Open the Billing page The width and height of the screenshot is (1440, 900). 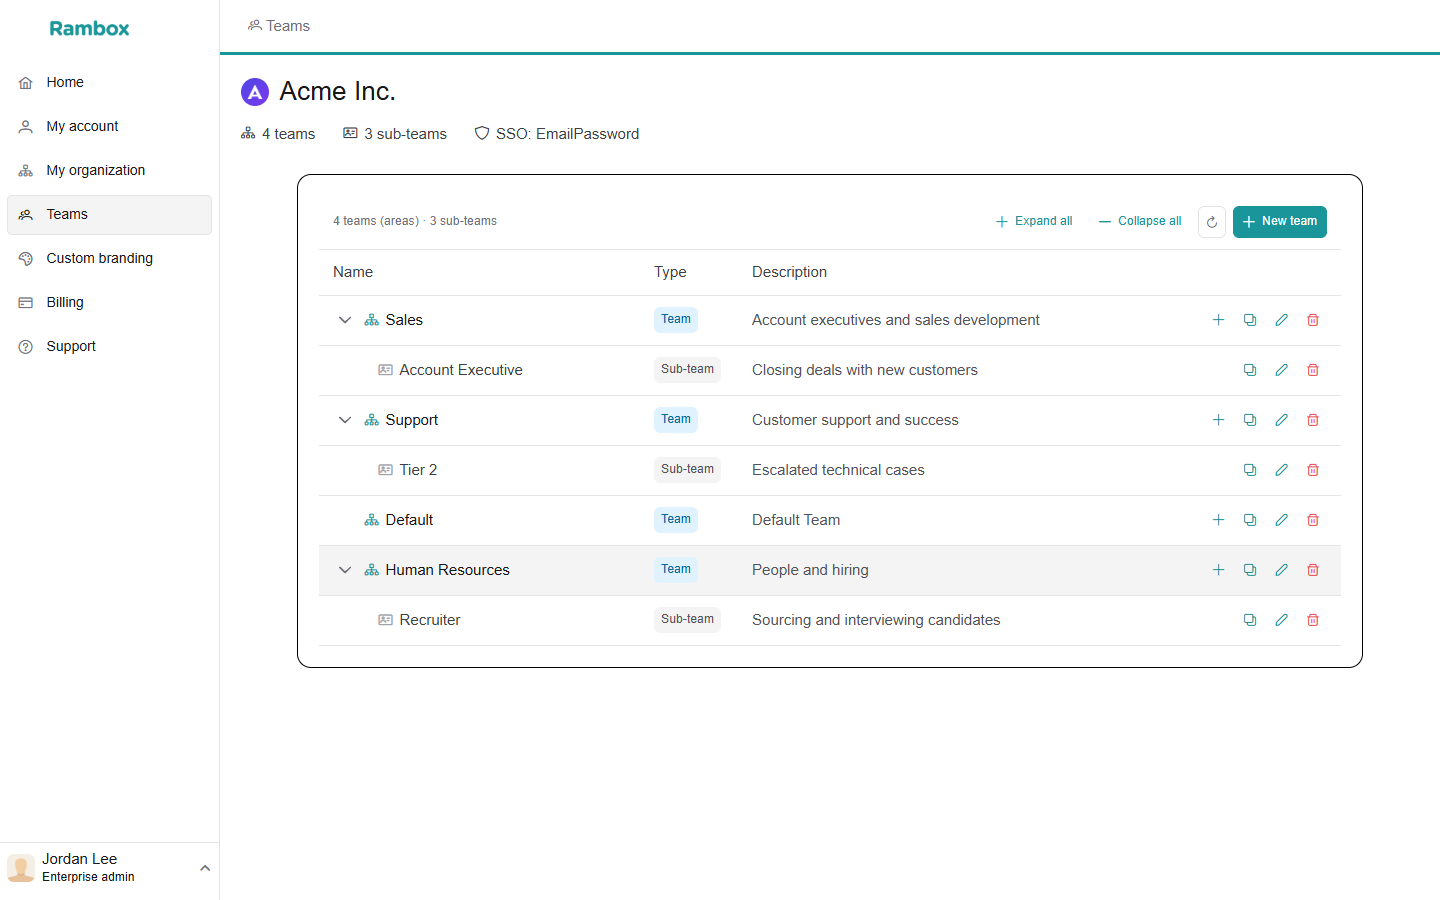point(110,303)
